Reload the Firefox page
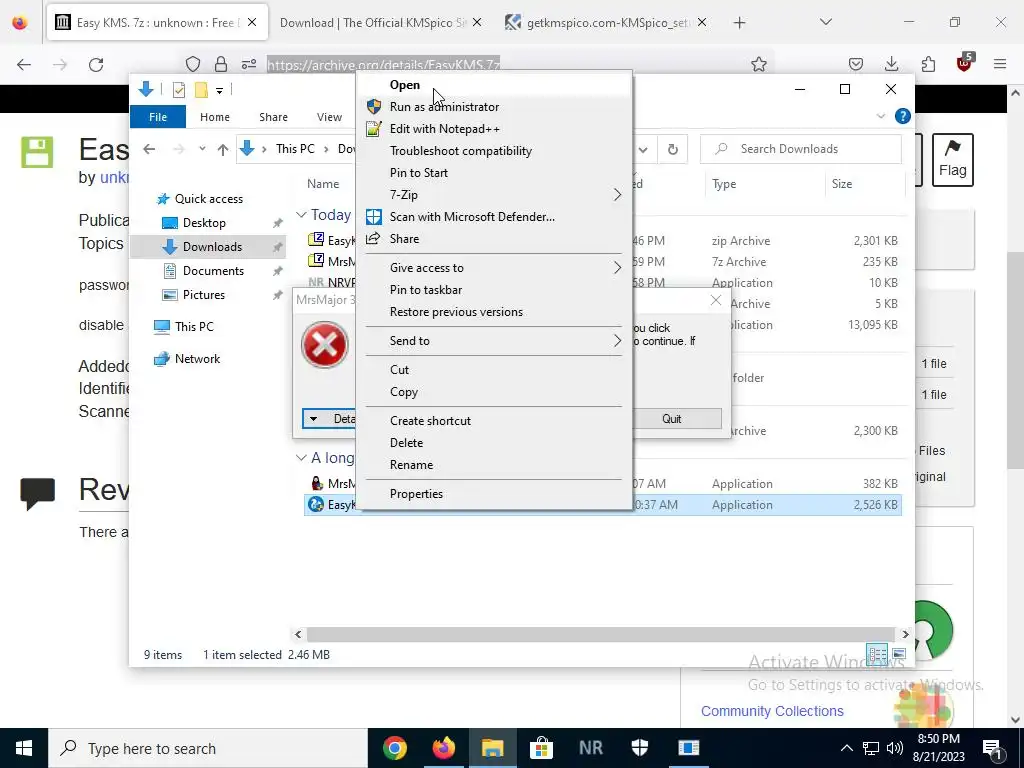 (x=96, y=64)
